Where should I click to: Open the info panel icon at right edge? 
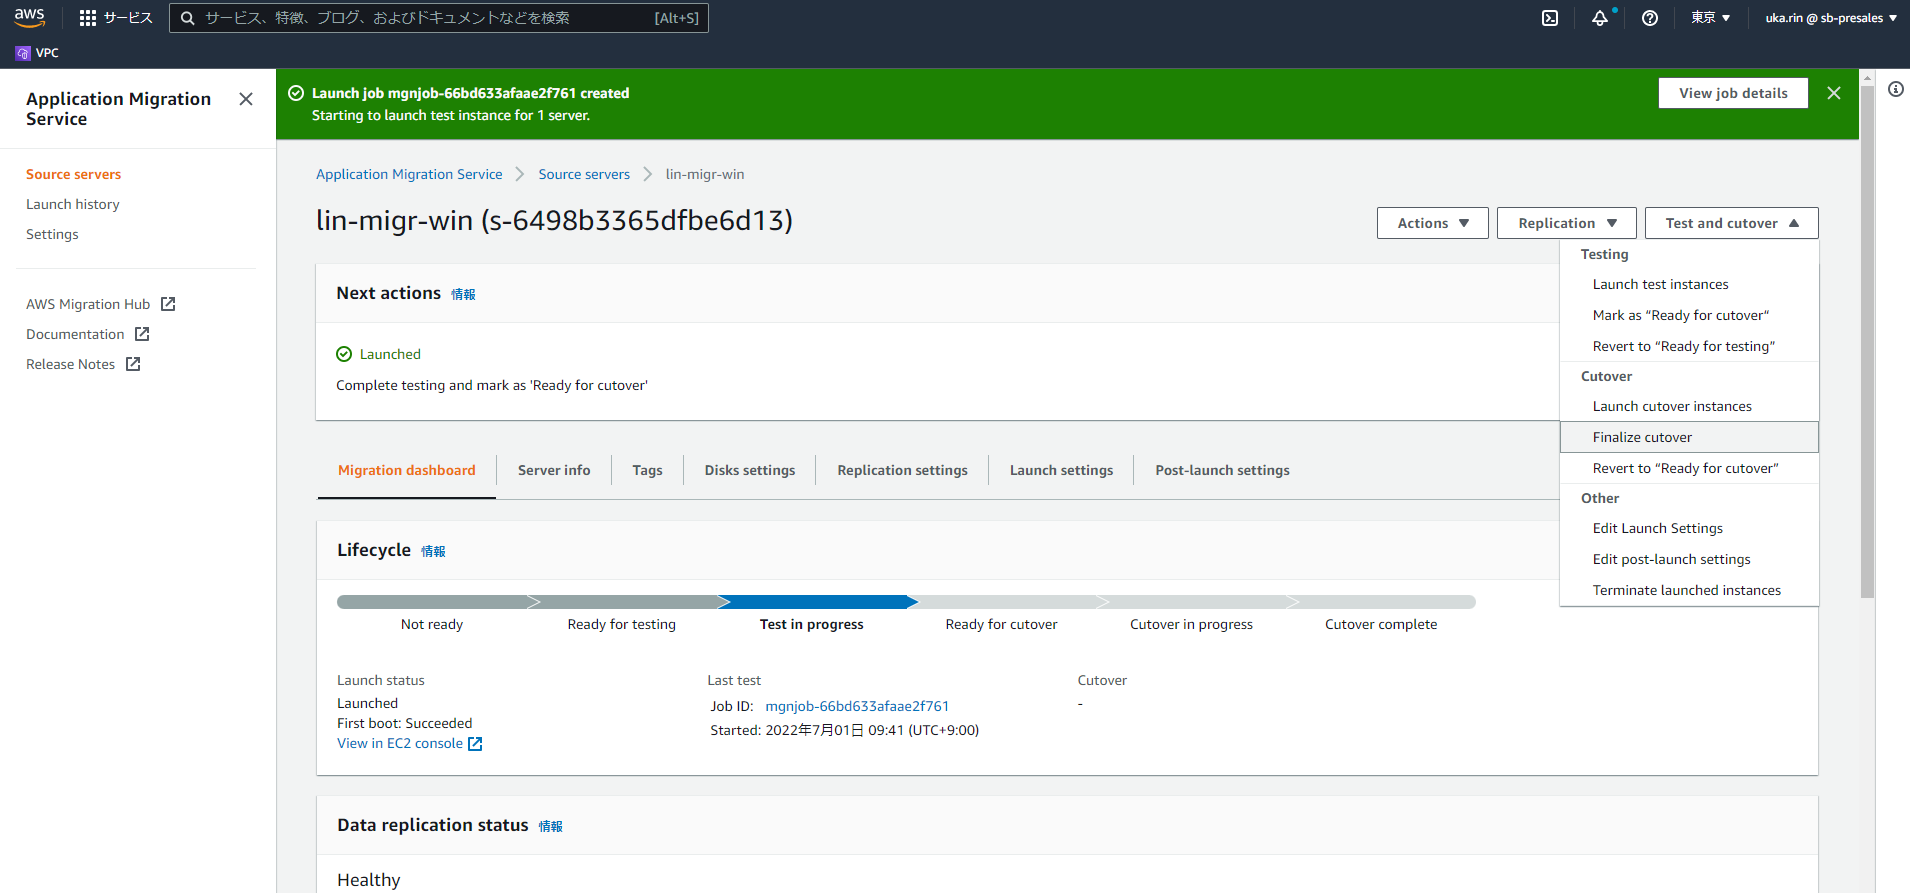coord(1895,89)
